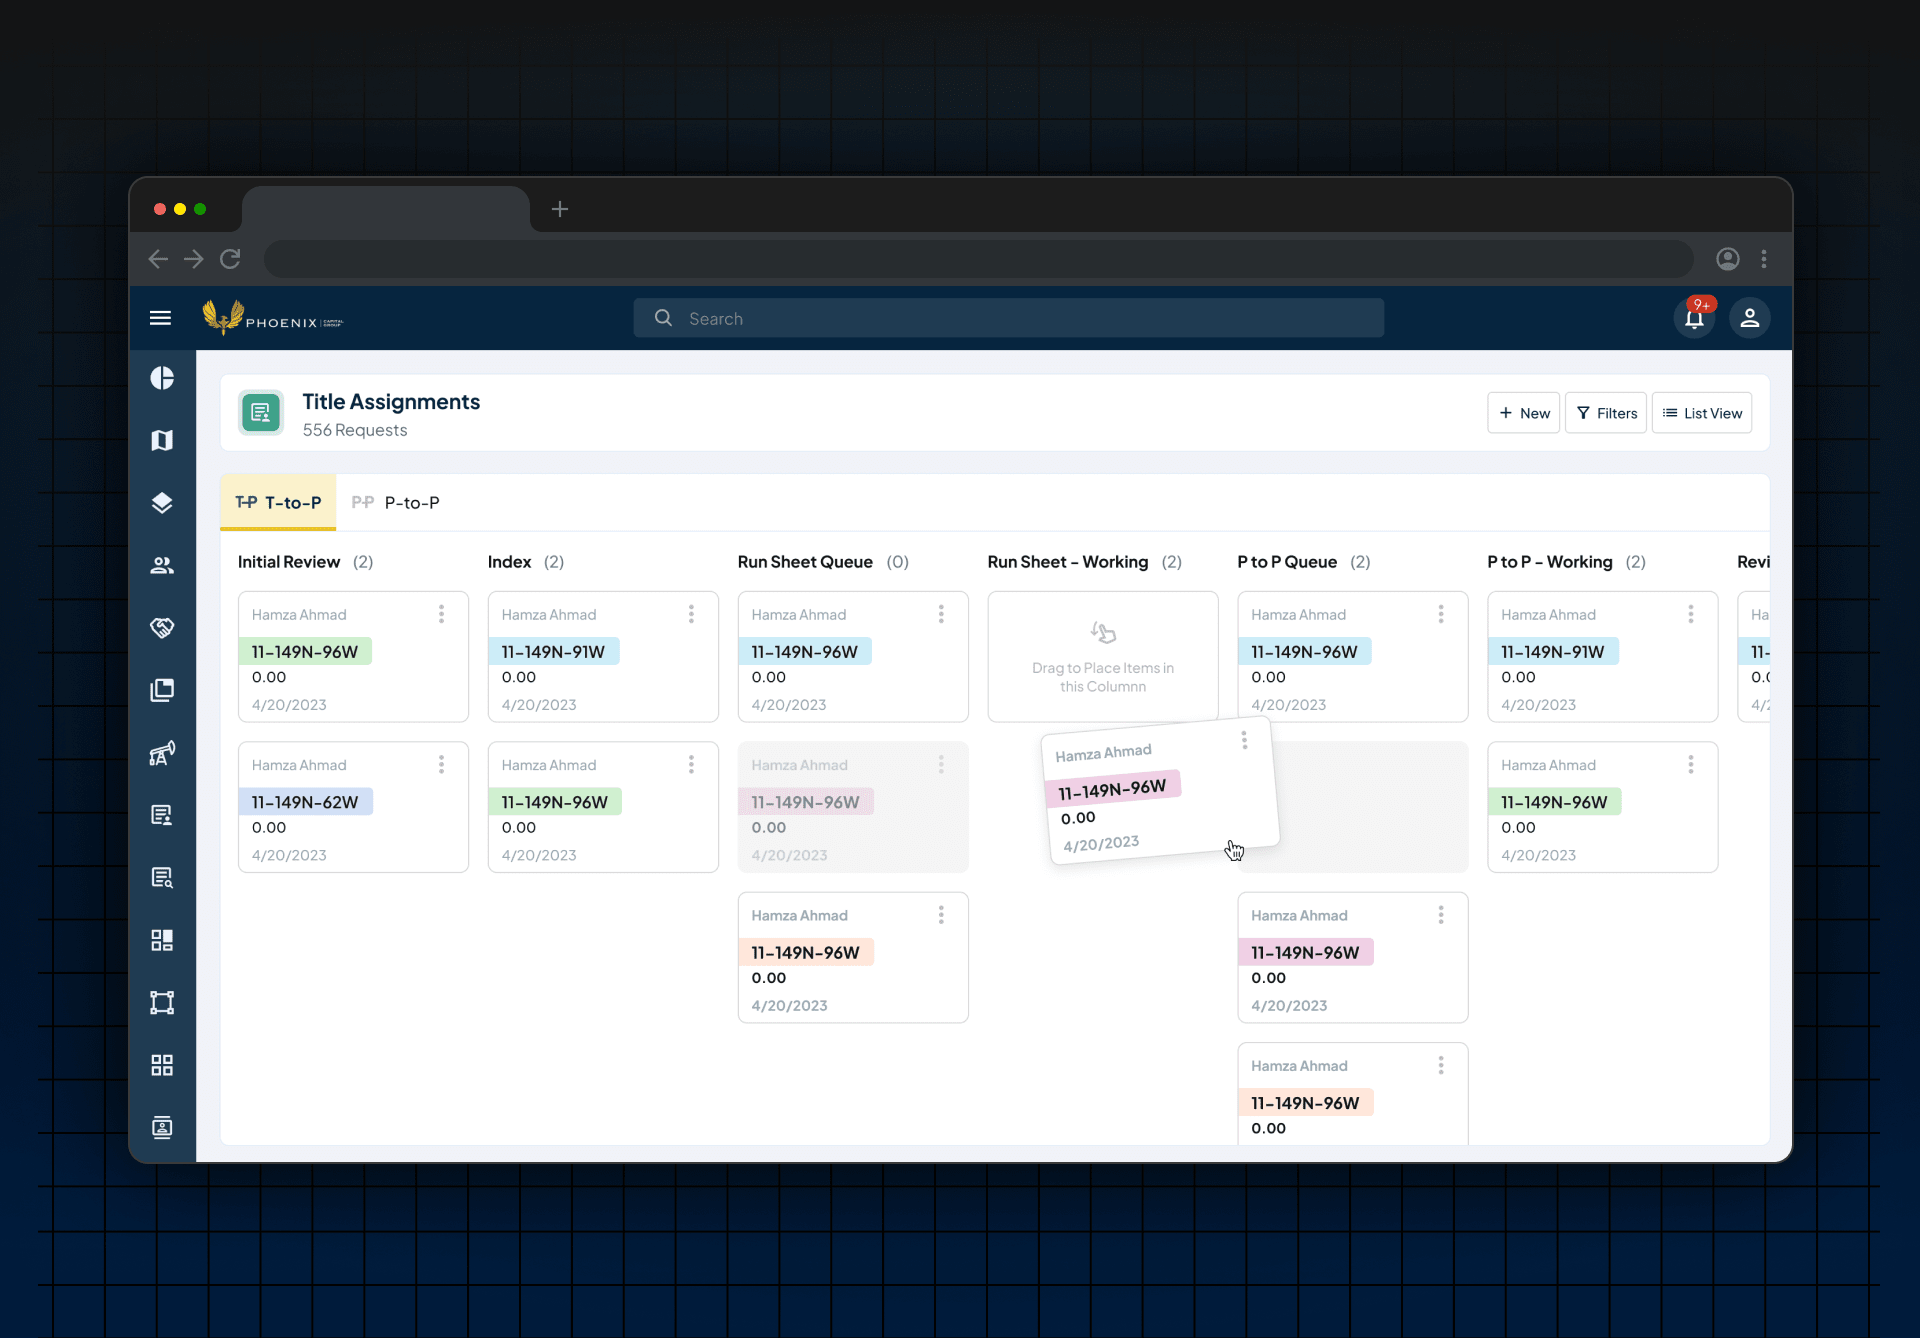Open the dashboard tiles sidebar icon
The height and width of the screenshot is (1338, 1920).
click(x=162, y=940)
